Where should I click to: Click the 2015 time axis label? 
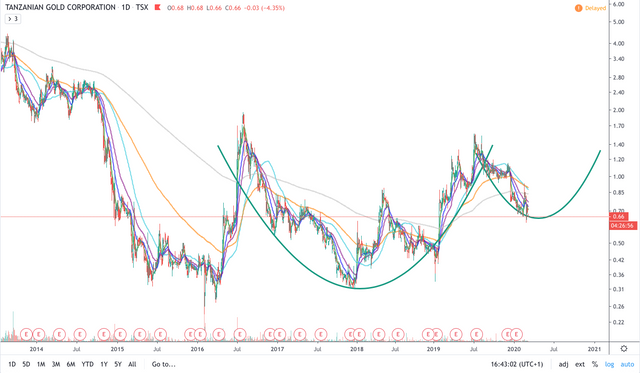click(x=117, y=349)
